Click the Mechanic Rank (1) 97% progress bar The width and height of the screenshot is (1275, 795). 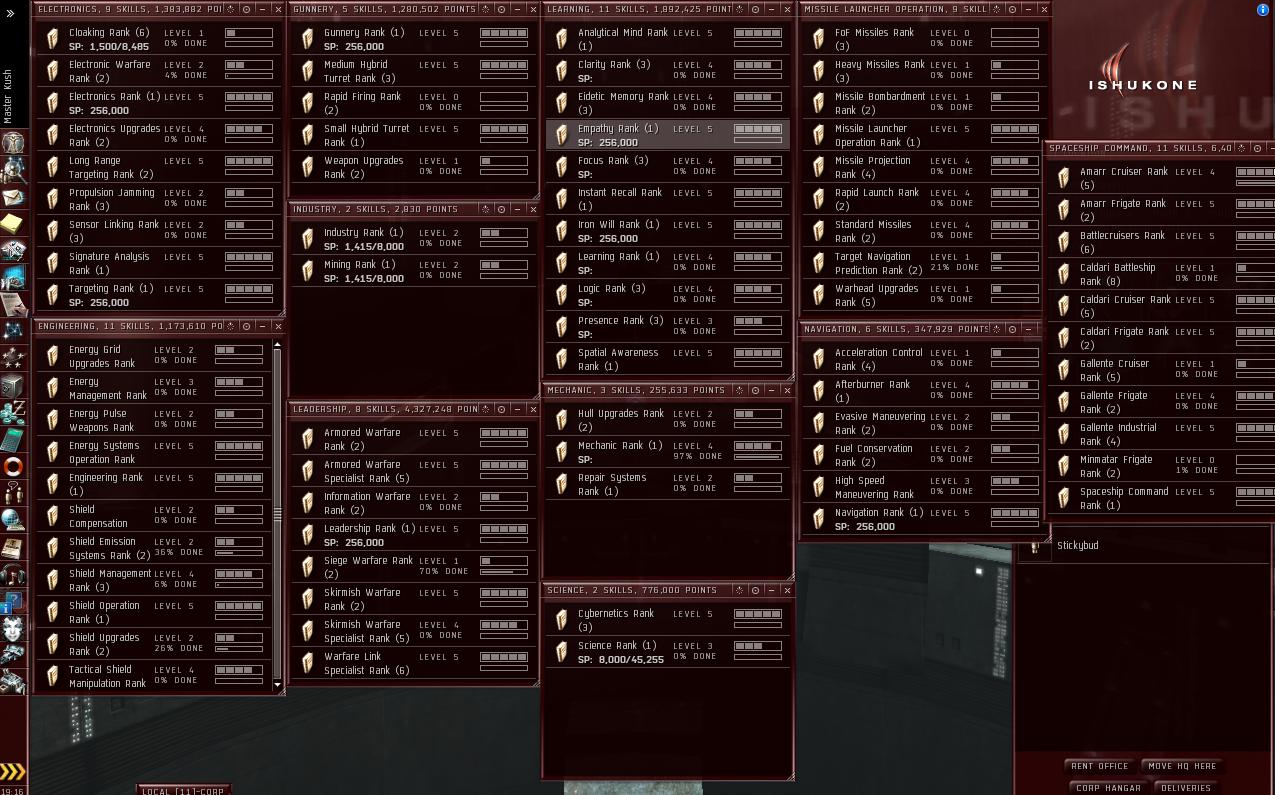point(758,456)
